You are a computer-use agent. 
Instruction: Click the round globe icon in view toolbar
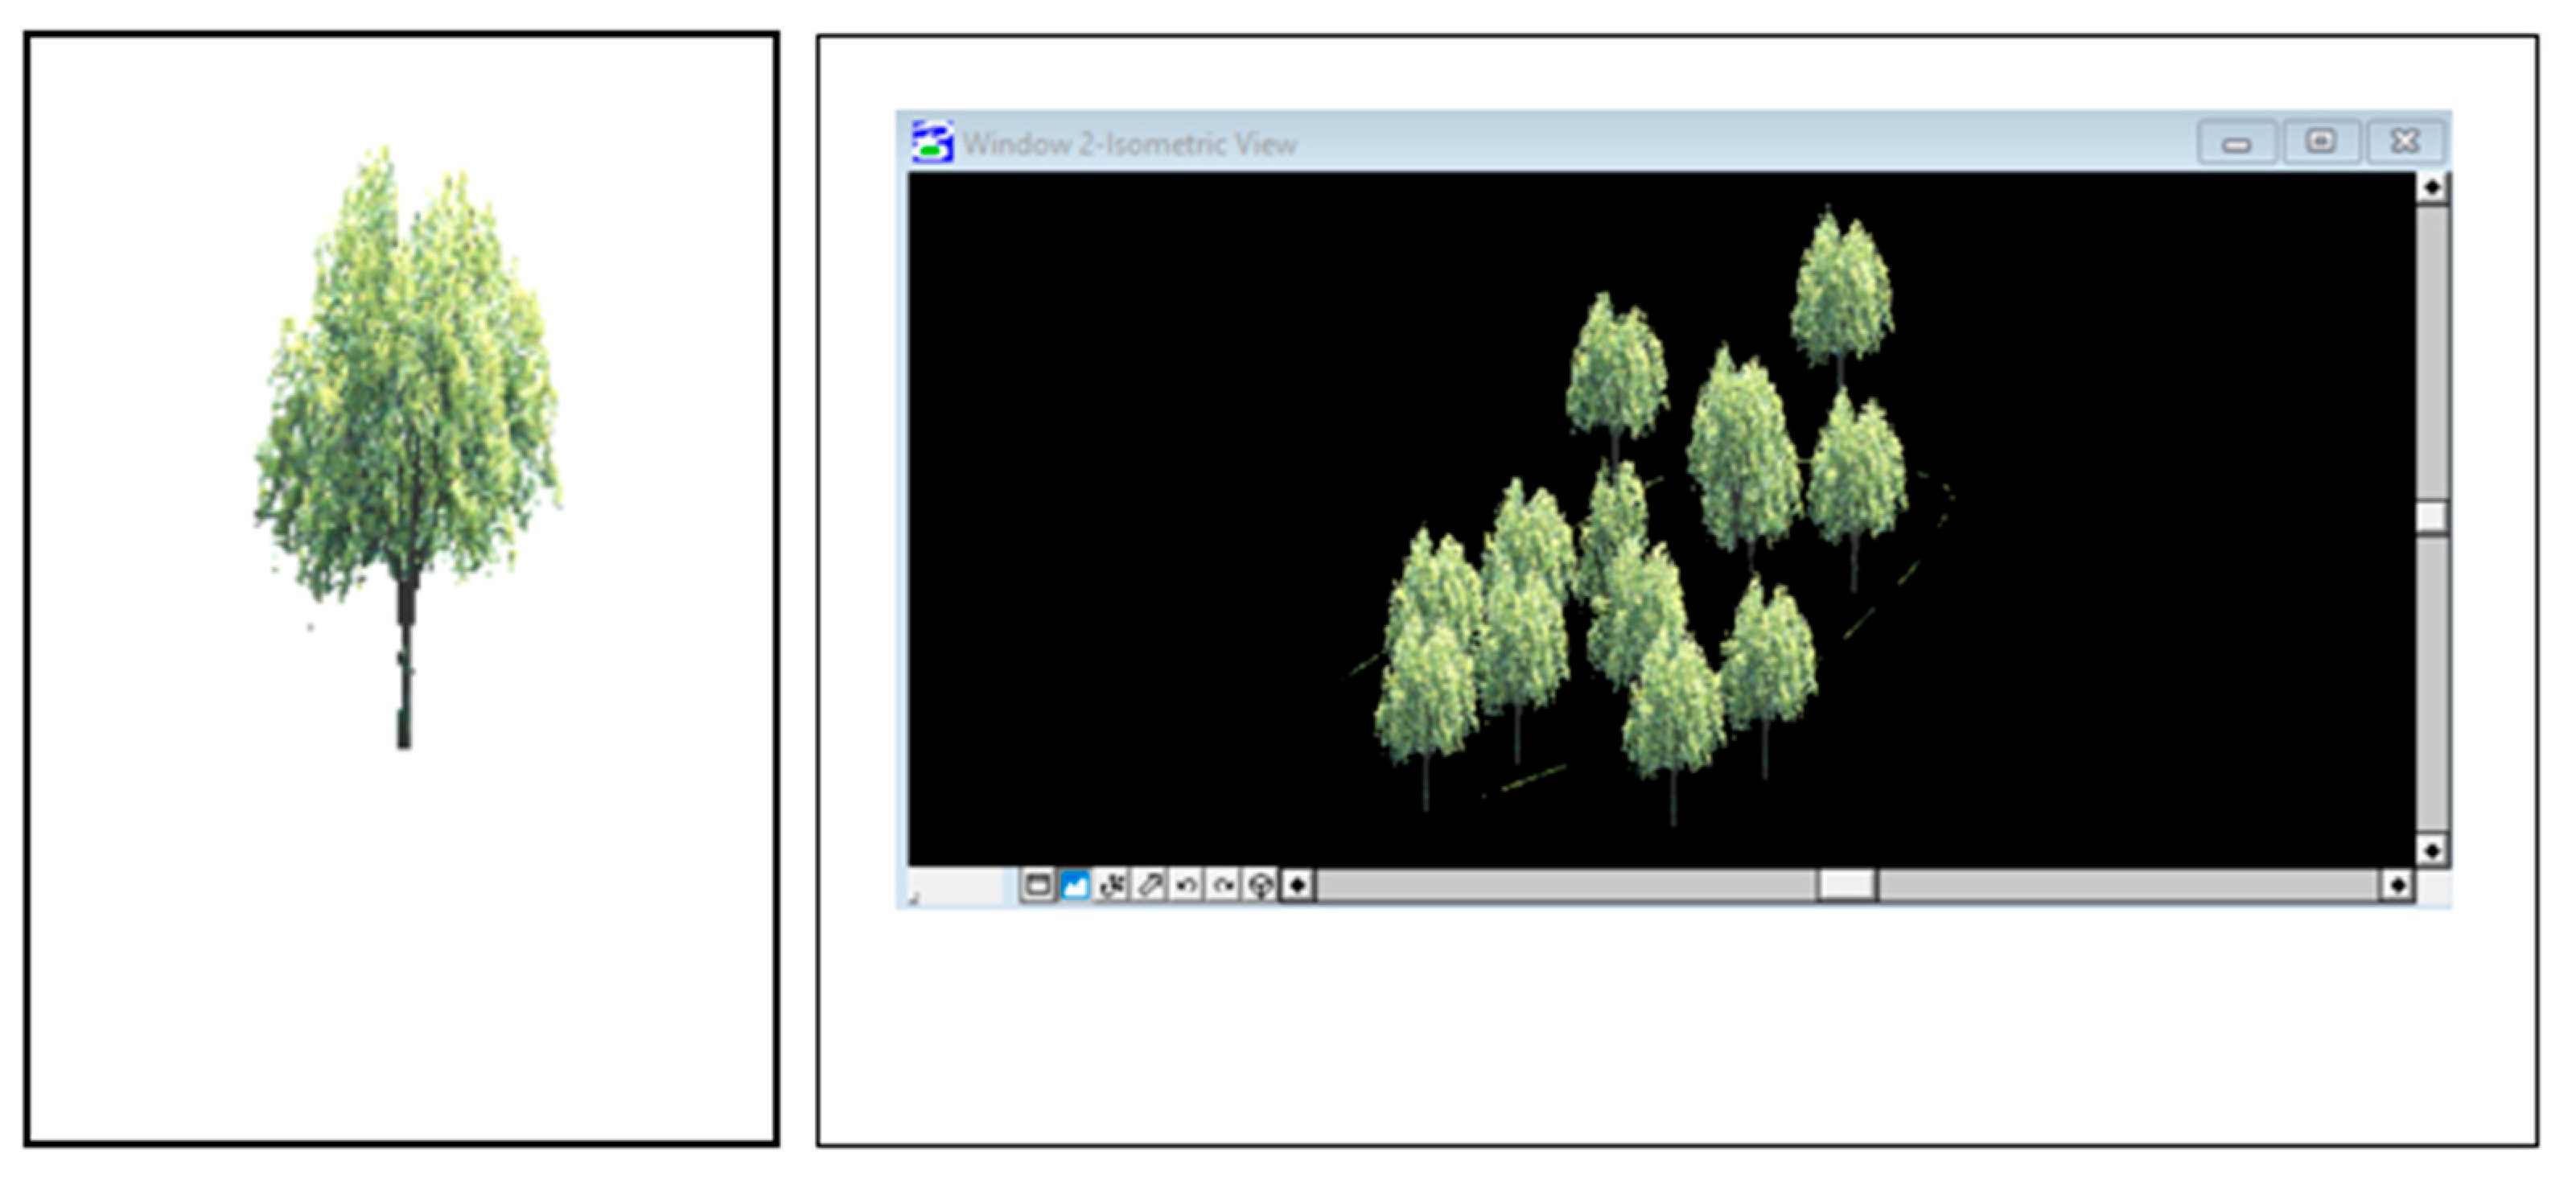point(1260,885)
